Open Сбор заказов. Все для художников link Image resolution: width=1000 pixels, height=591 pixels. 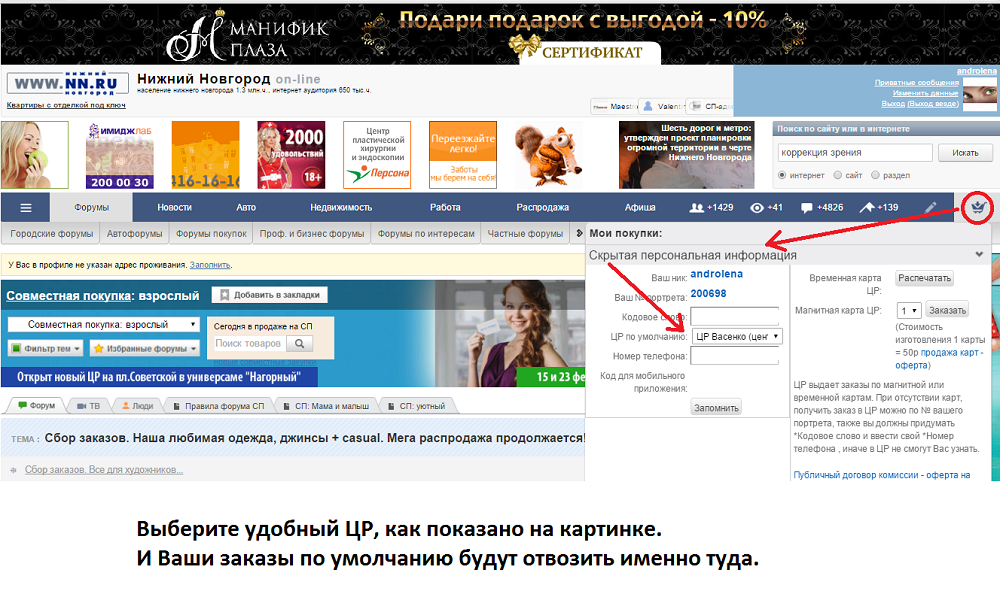[104, 470]
